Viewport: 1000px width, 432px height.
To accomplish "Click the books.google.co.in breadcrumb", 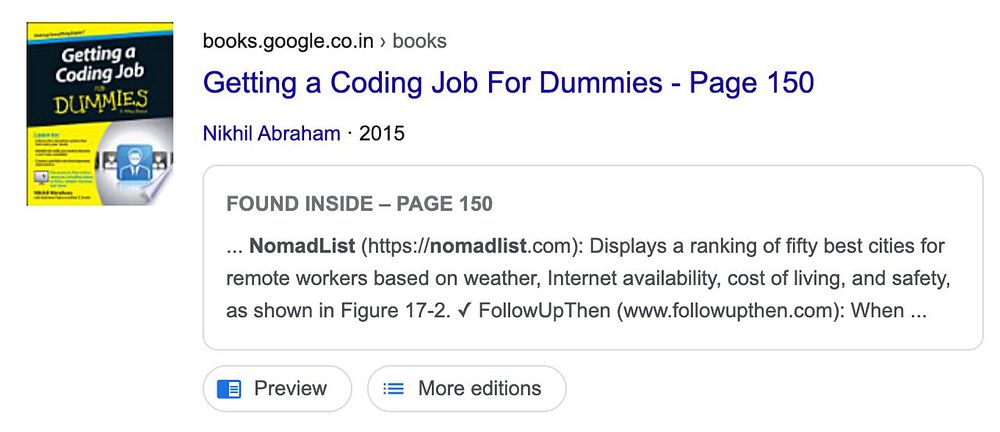I will point(288,41).
